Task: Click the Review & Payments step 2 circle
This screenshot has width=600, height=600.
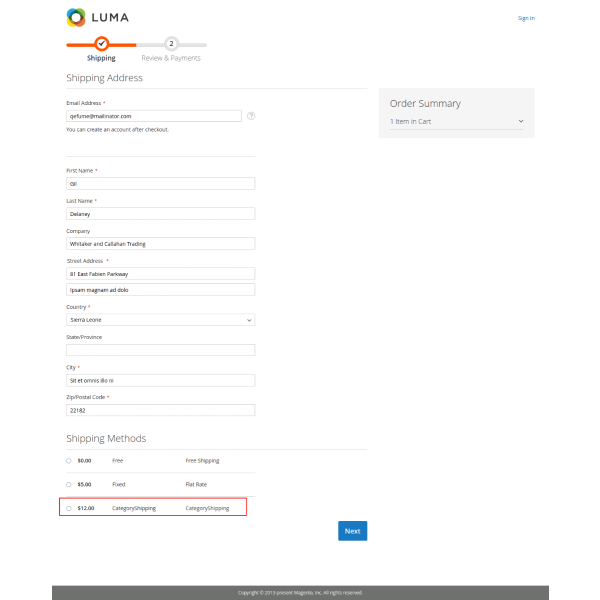Action: [171, 44]
